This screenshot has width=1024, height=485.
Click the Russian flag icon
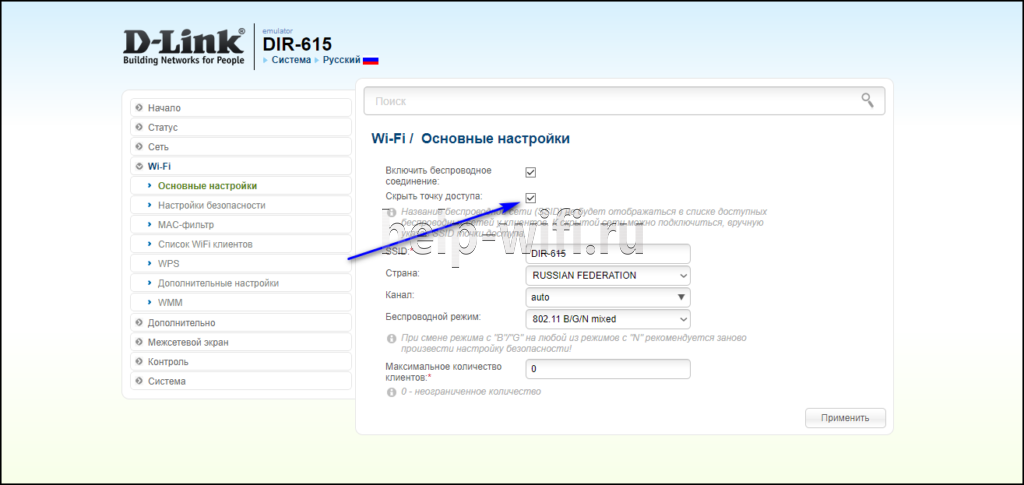370,61
